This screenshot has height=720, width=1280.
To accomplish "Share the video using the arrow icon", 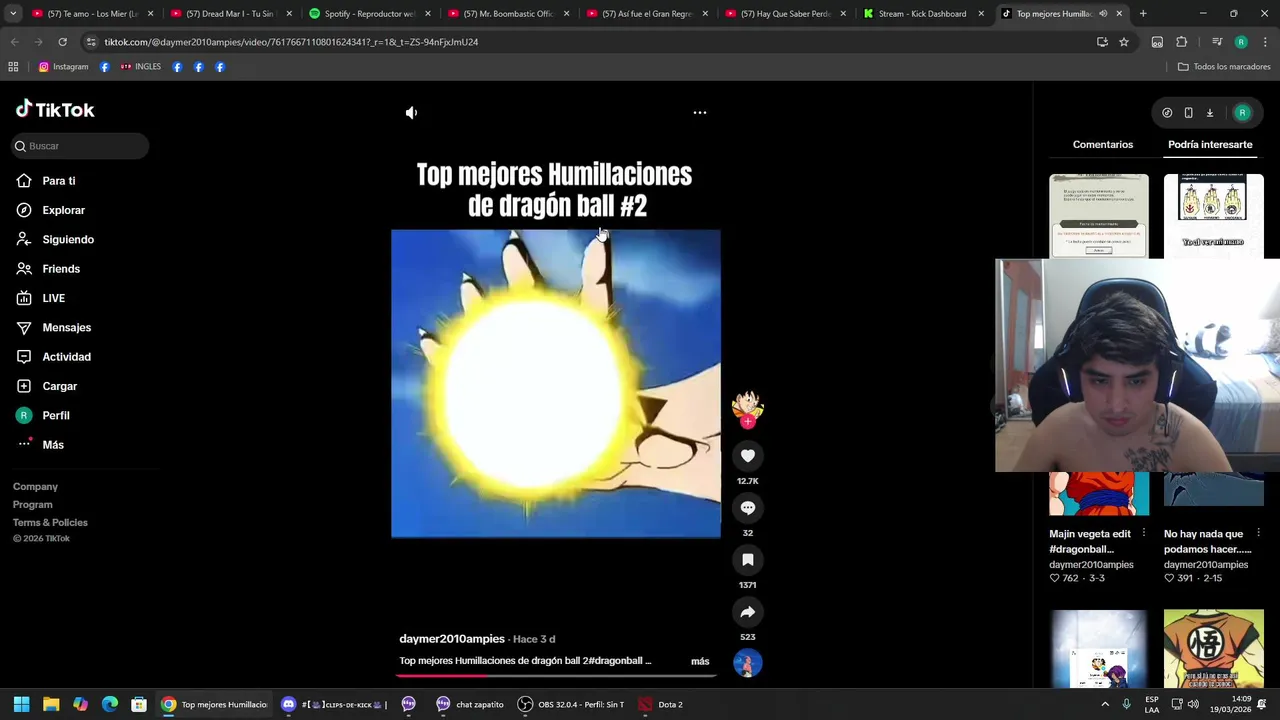I will click(748, 612).
